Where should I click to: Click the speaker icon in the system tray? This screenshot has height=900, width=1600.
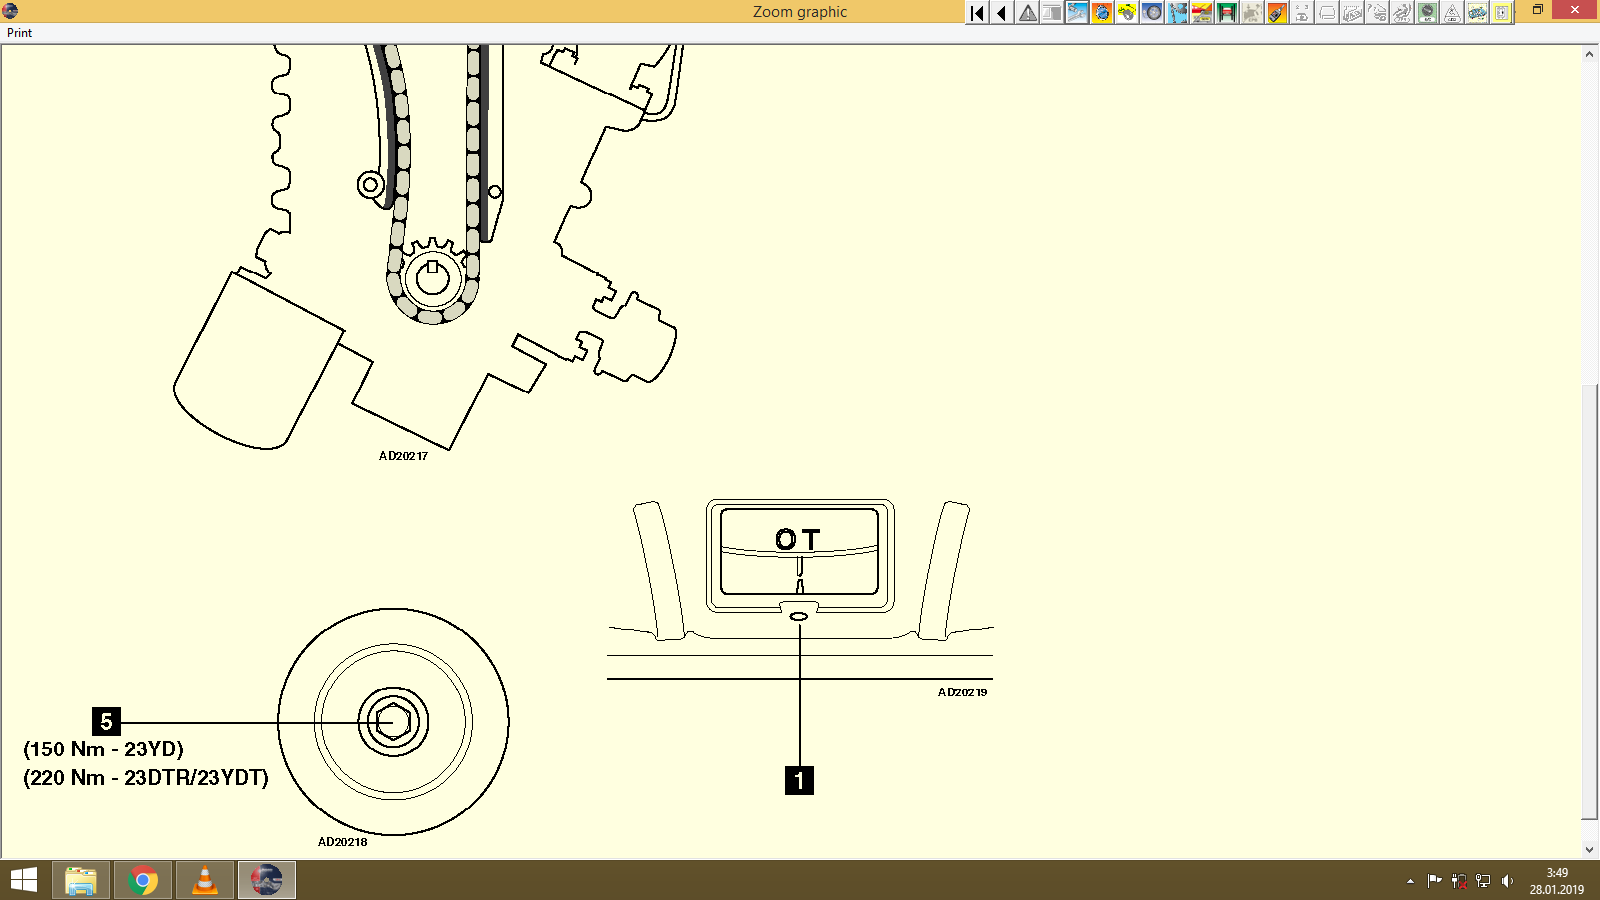tap(1509, 882)
